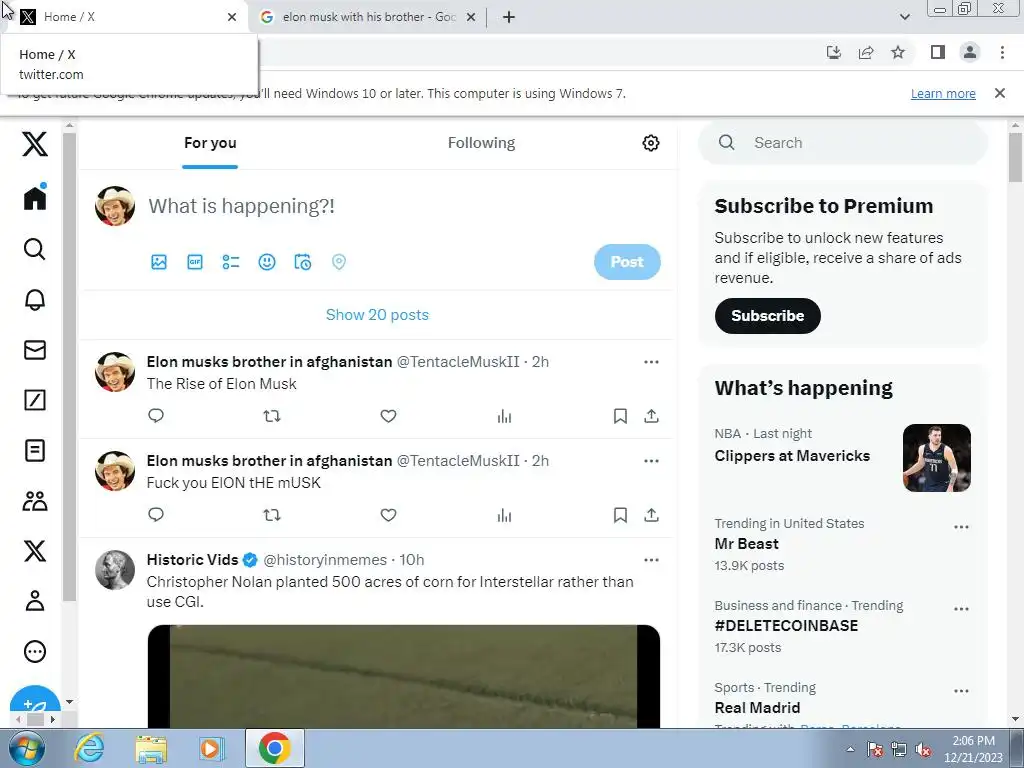Add media image icon to post

coord(159,262)
